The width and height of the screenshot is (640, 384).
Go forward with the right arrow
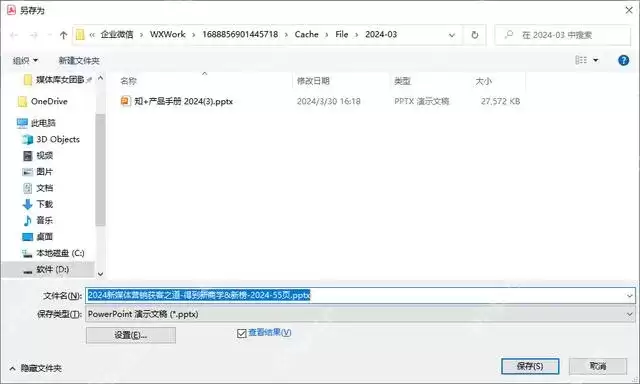33,35
